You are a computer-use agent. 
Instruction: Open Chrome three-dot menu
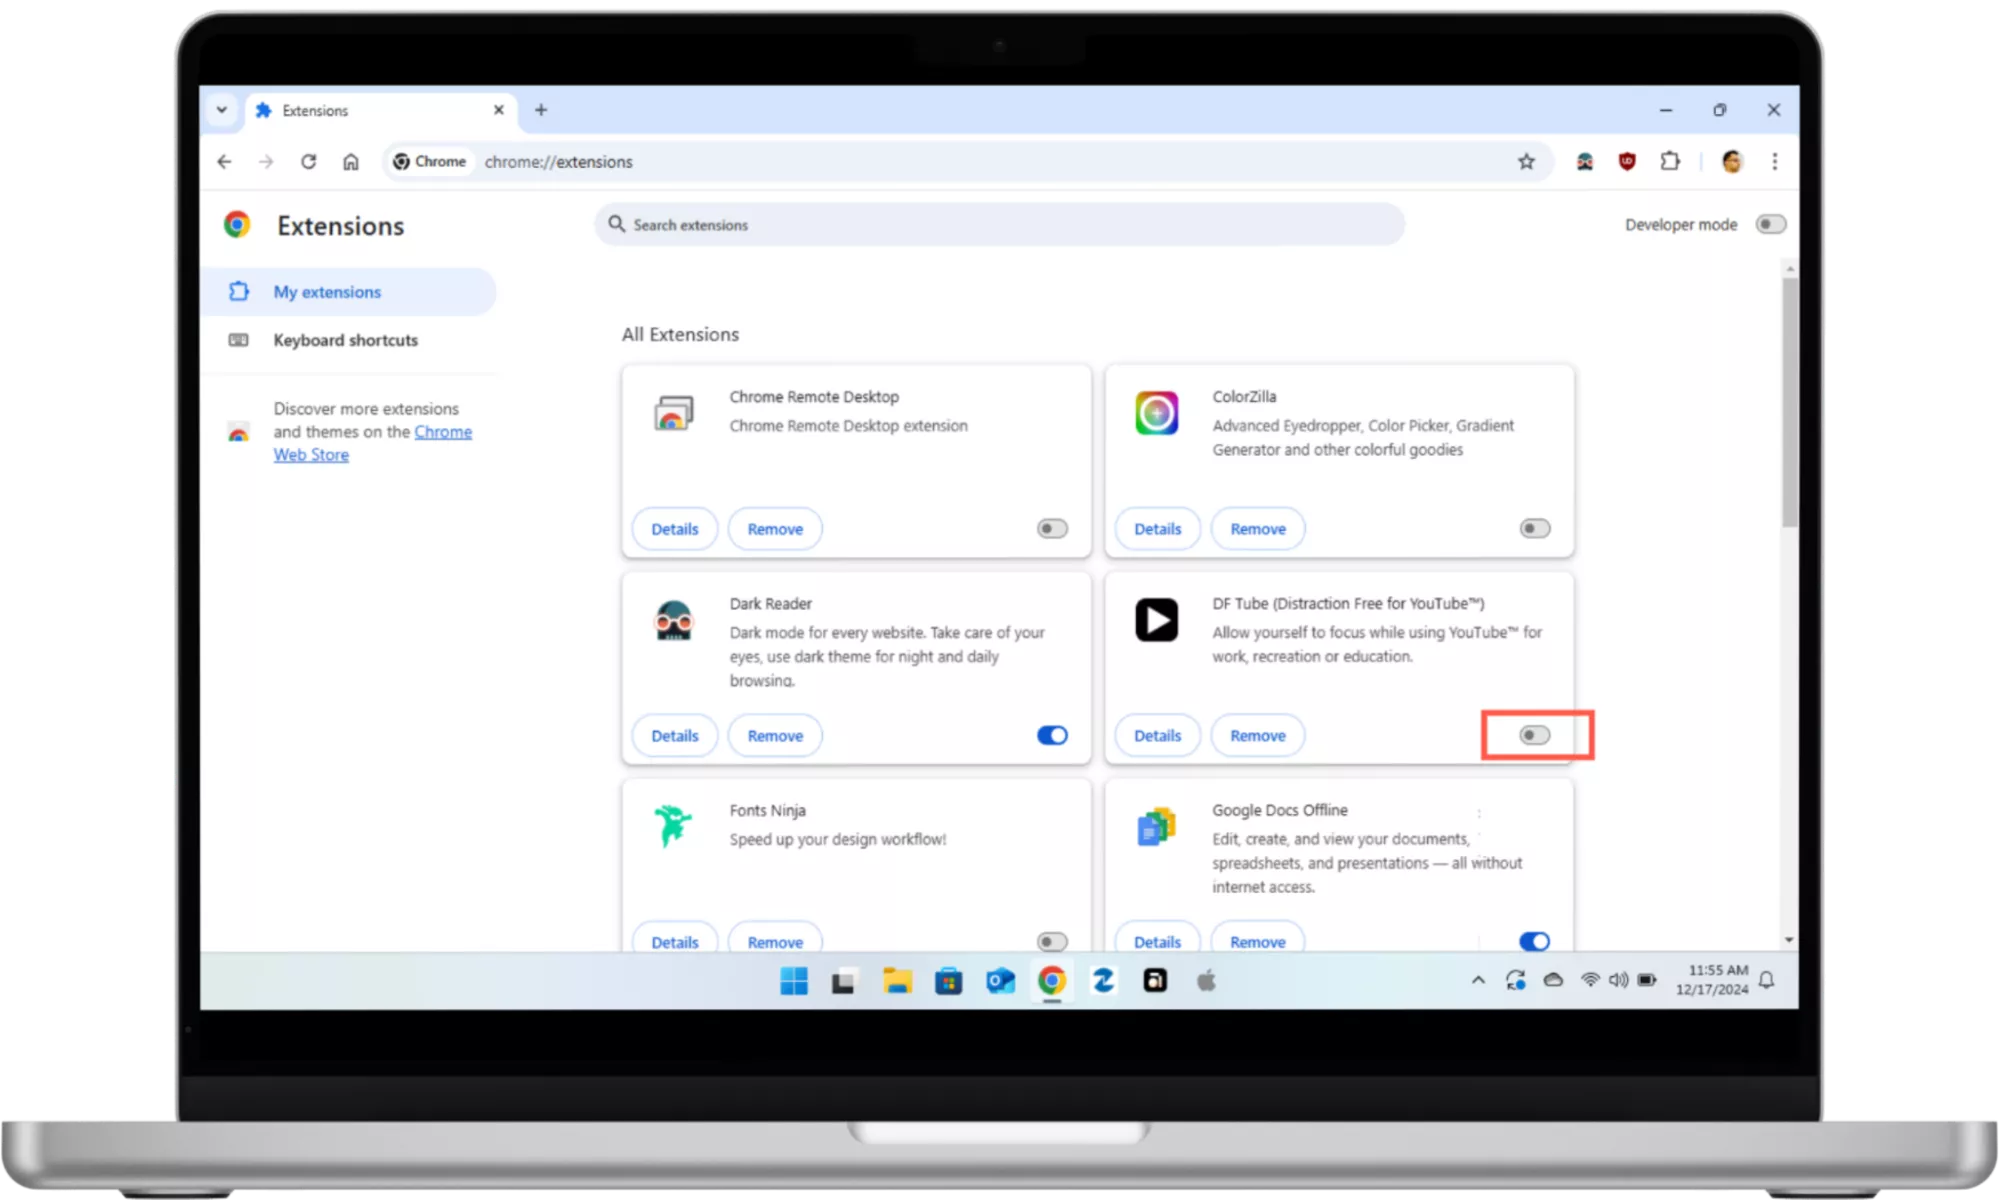[x=1775, y=162]
